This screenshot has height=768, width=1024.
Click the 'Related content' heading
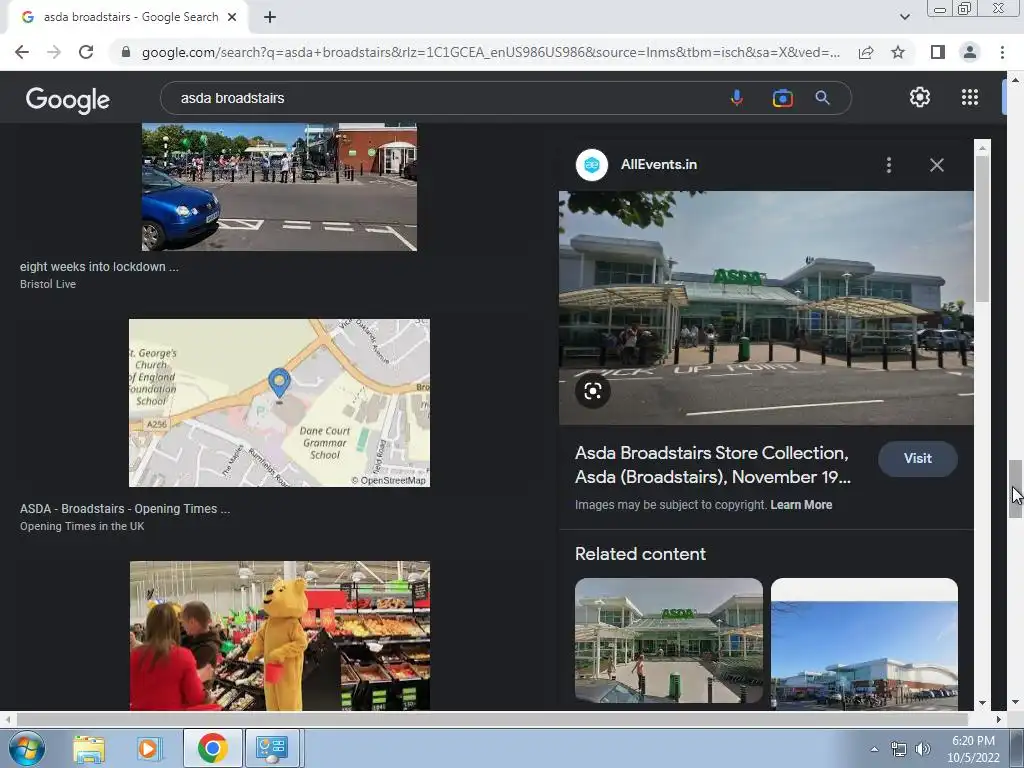(640, 554)
